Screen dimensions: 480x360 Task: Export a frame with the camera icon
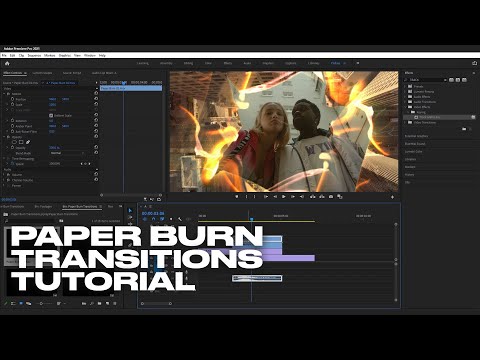tap(331, 197)
